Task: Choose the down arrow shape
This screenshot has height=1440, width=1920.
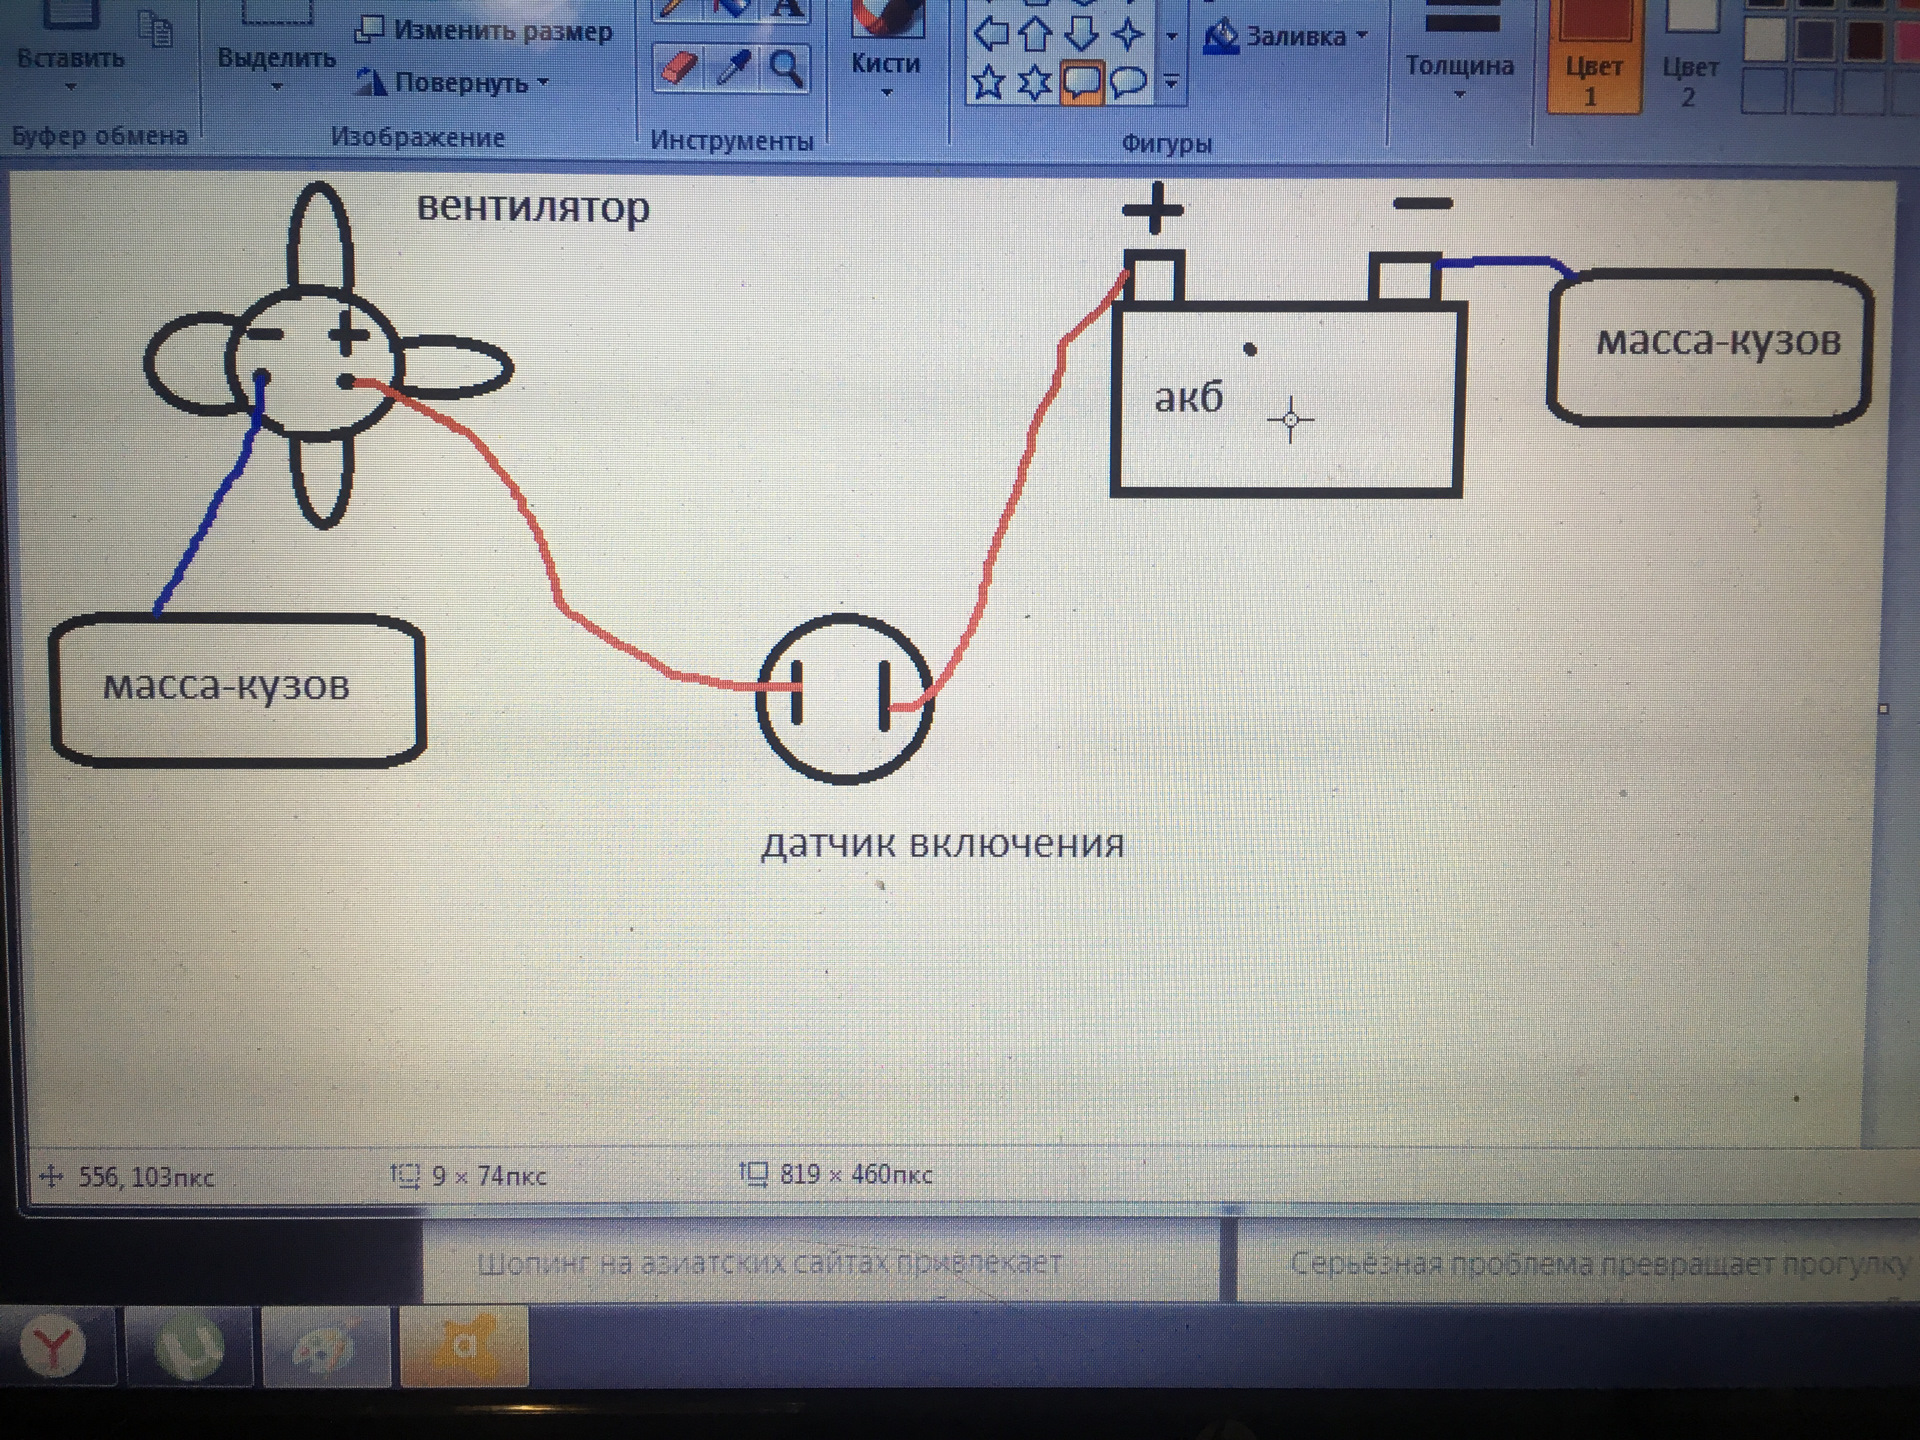Action: pyautogui.click(x=1081, y=33)
